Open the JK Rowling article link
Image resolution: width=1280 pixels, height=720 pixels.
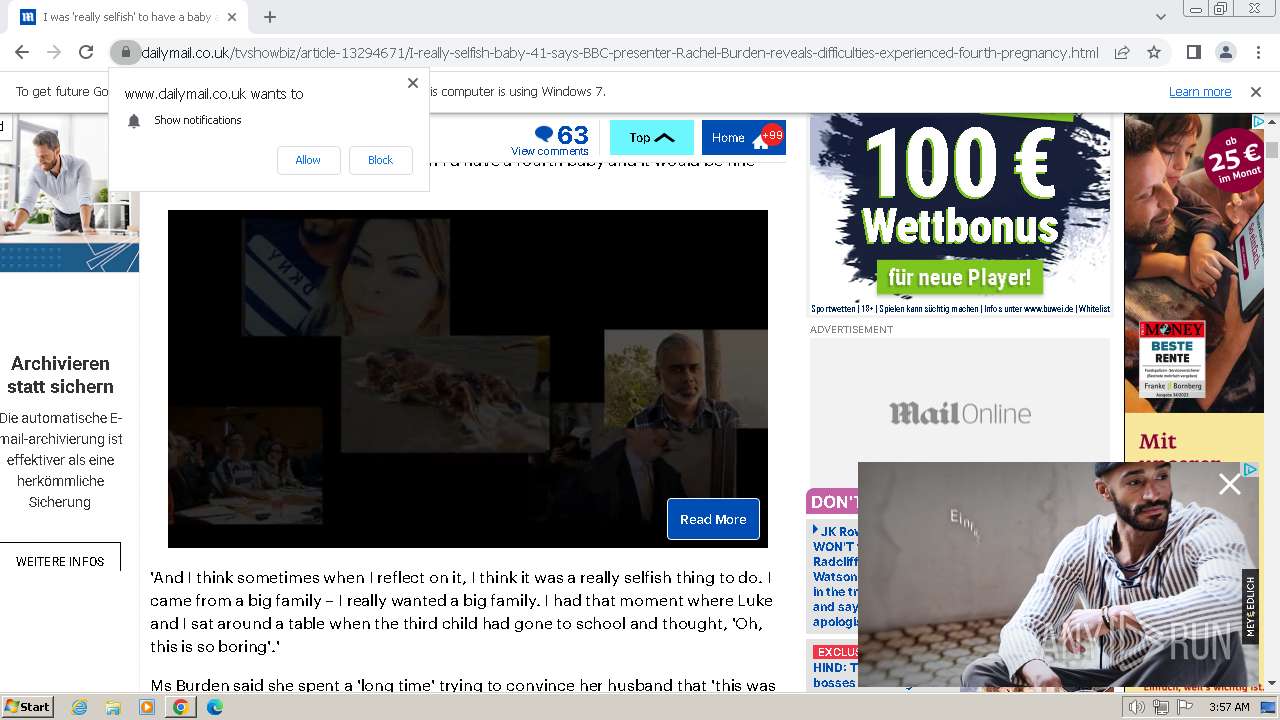pyautogui.click(x=834, y=577)
